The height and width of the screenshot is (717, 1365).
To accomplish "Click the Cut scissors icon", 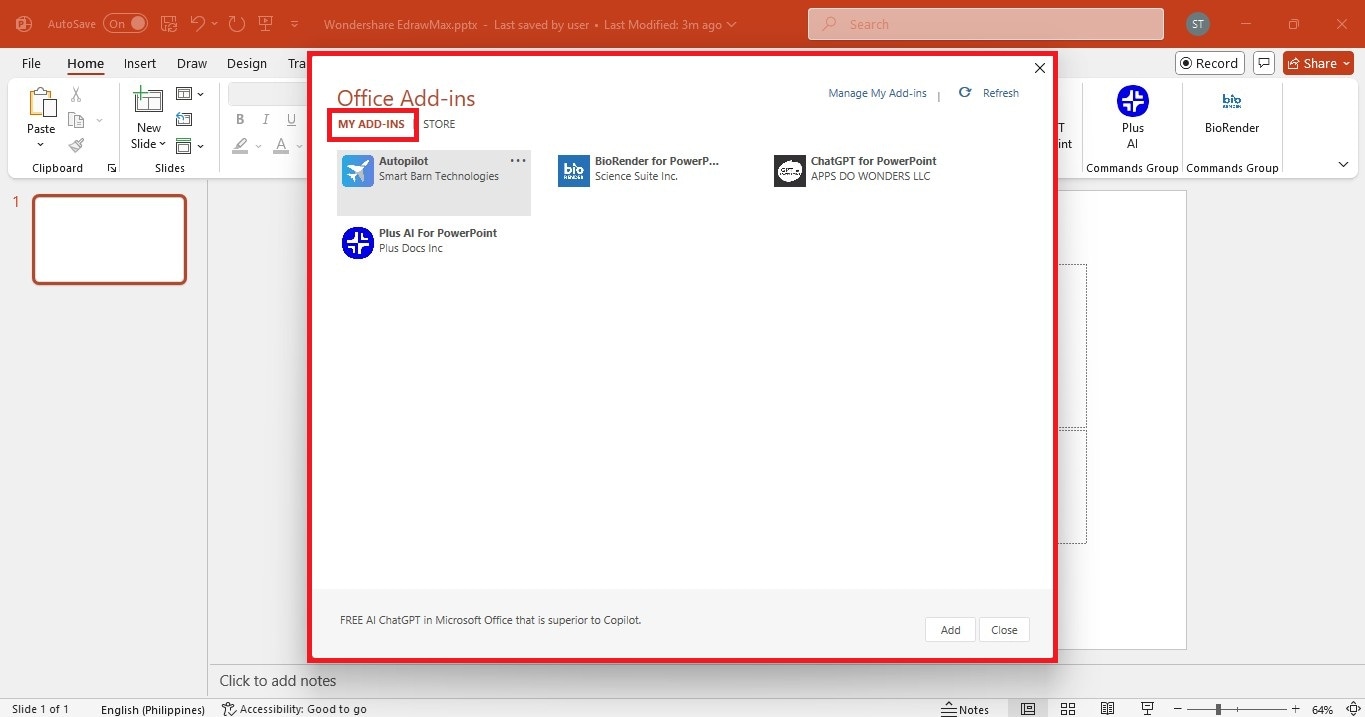I will click(76, 95).
